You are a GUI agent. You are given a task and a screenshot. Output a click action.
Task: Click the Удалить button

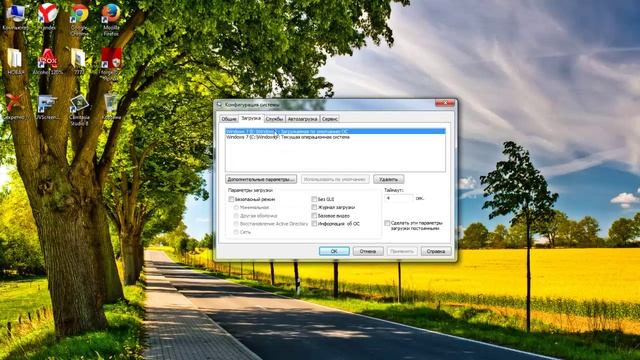(x=389, y=179)
